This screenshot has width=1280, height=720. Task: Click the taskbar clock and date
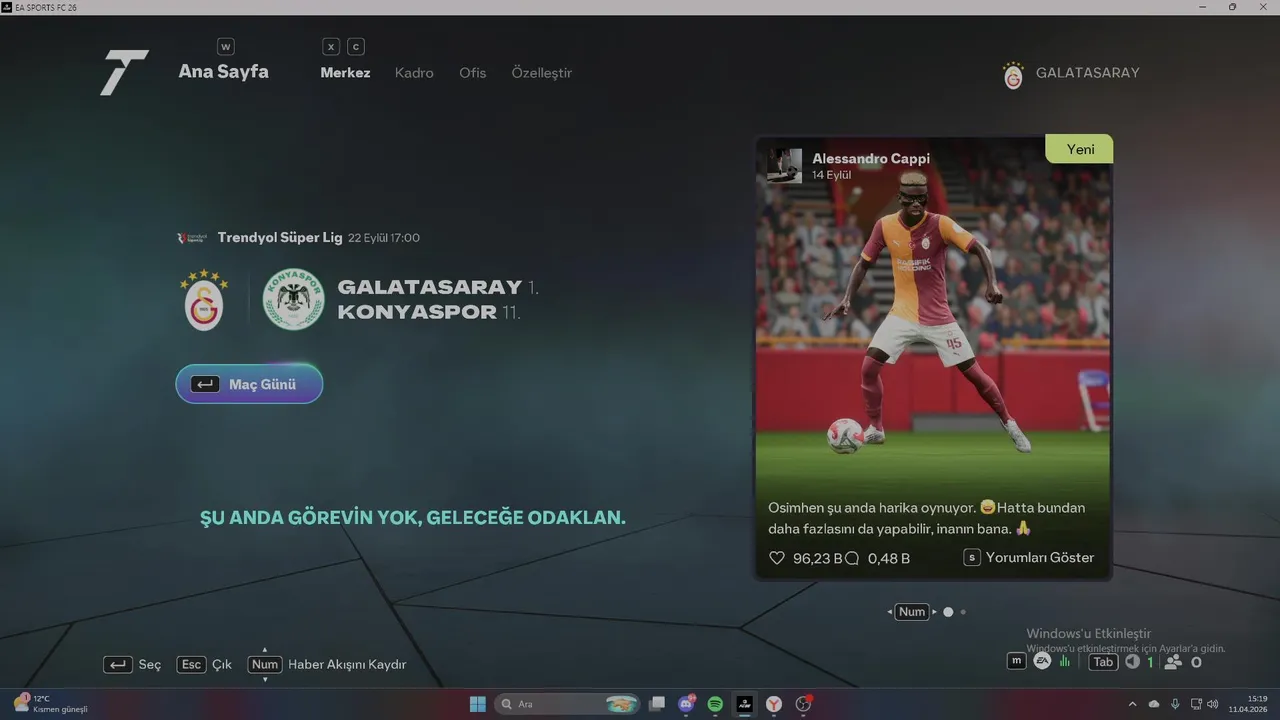point(1249,704)
